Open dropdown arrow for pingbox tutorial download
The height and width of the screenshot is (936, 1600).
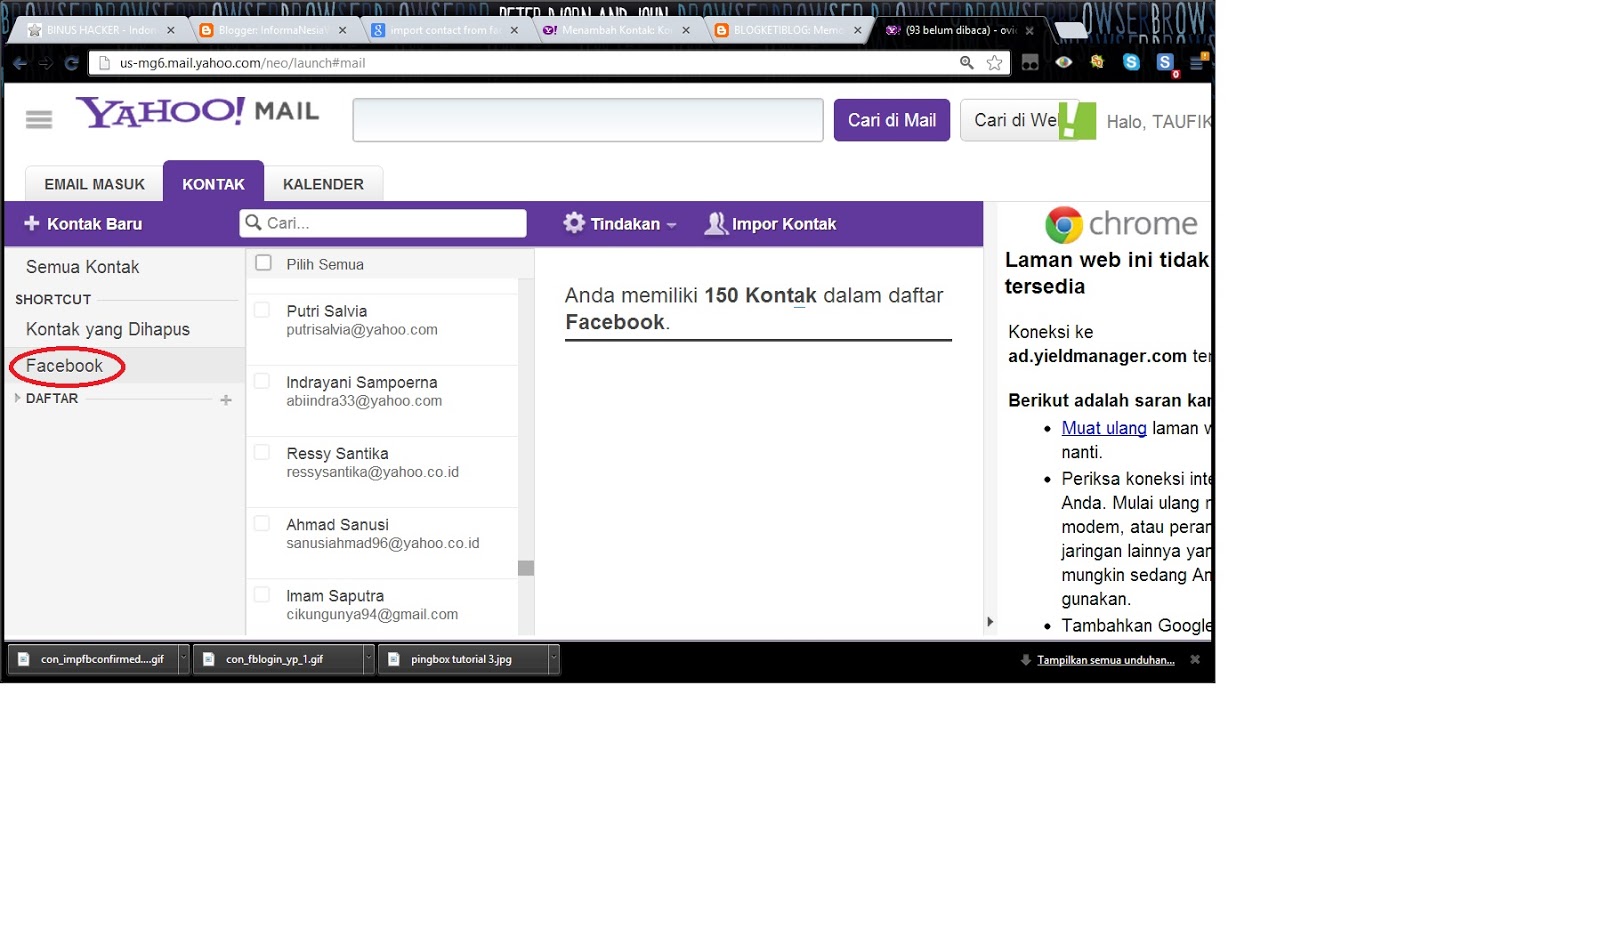coord(553,659)
